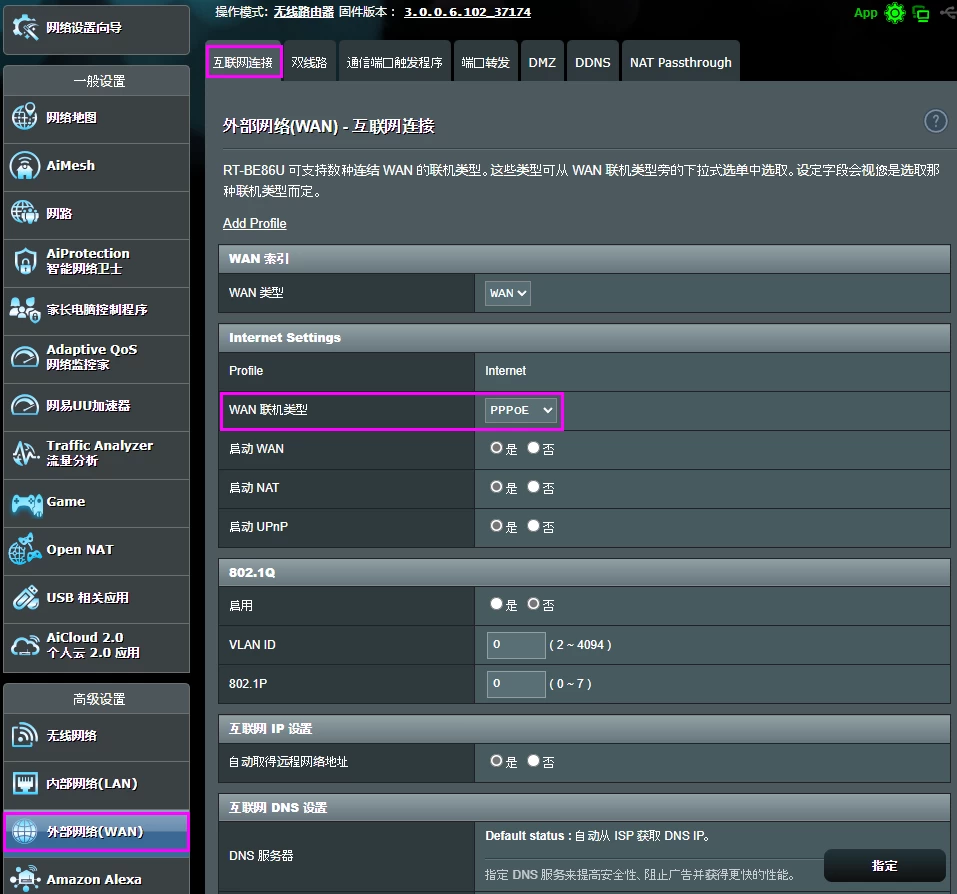Open the WAN 联机类型 PPPoE dropdown

(x=520, y=409)
